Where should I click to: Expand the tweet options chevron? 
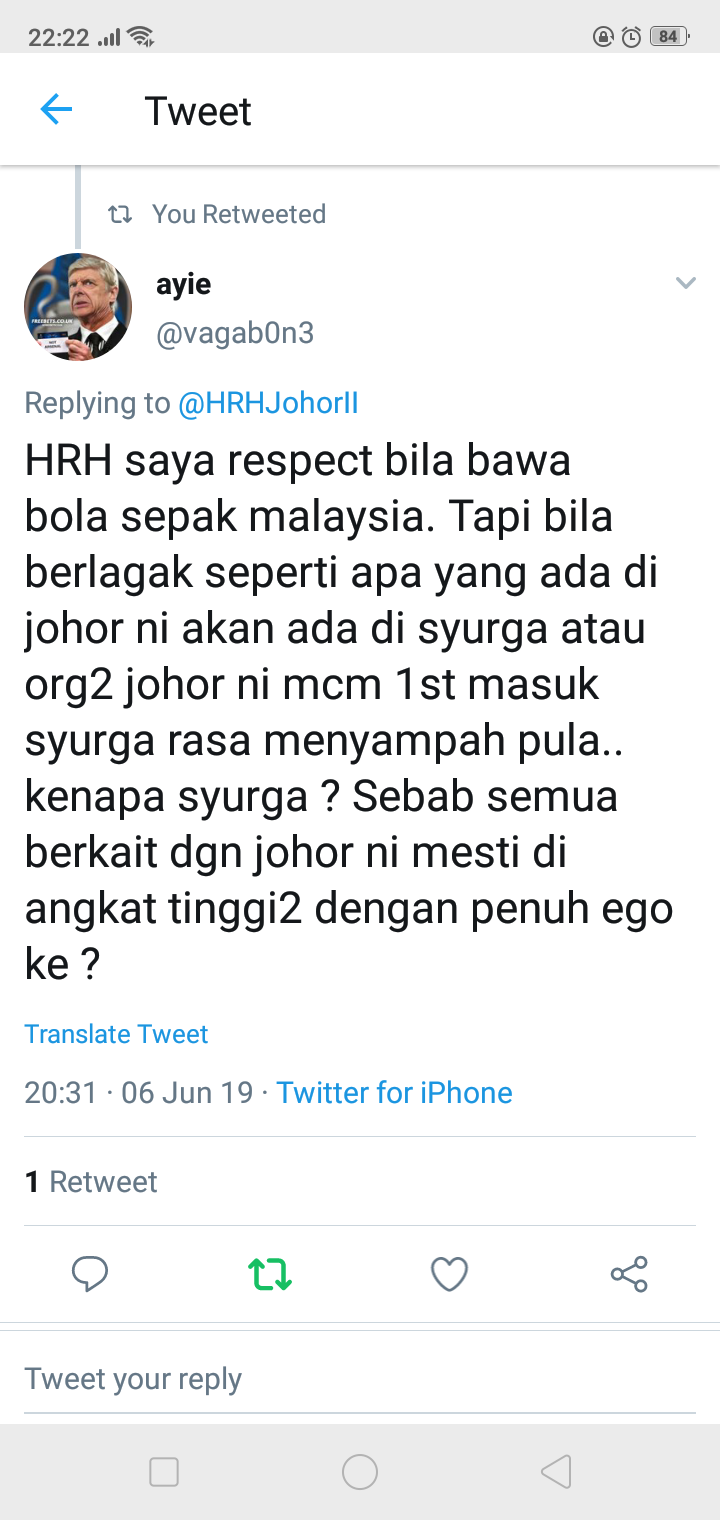coord(685,283)
